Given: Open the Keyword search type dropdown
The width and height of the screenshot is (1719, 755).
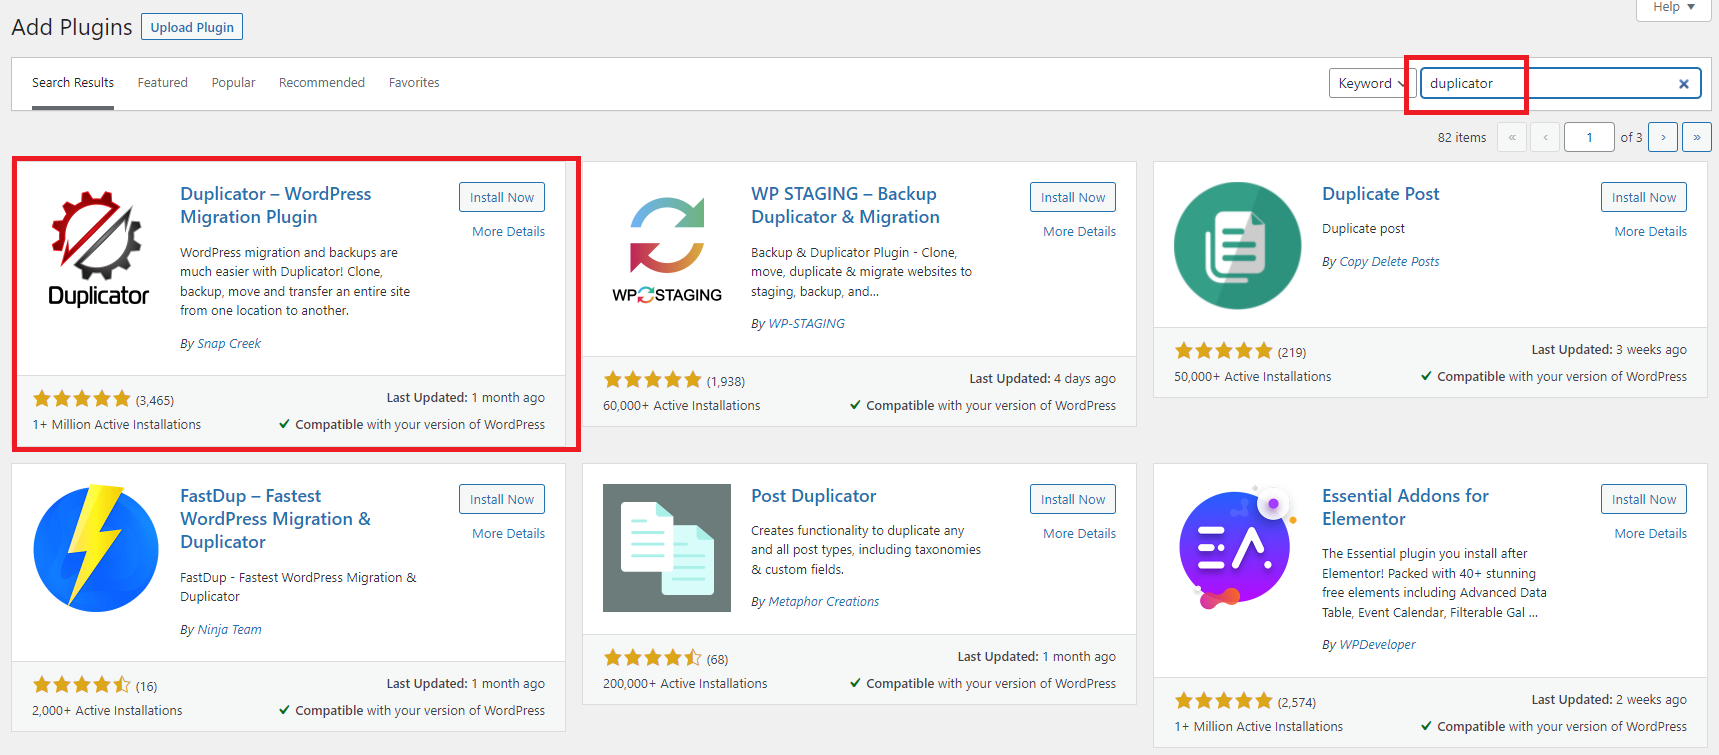Looking at the screenshot, I should click(x=1372, y=83).
